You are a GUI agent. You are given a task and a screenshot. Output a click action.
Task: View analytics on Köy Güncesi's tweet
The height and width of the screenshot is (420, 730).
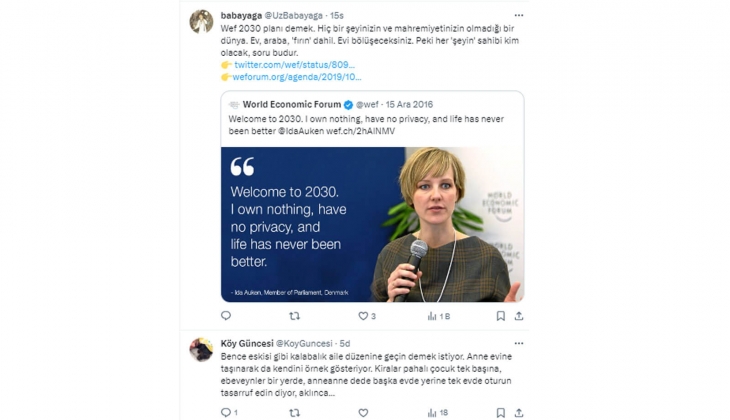click(432, 412)
